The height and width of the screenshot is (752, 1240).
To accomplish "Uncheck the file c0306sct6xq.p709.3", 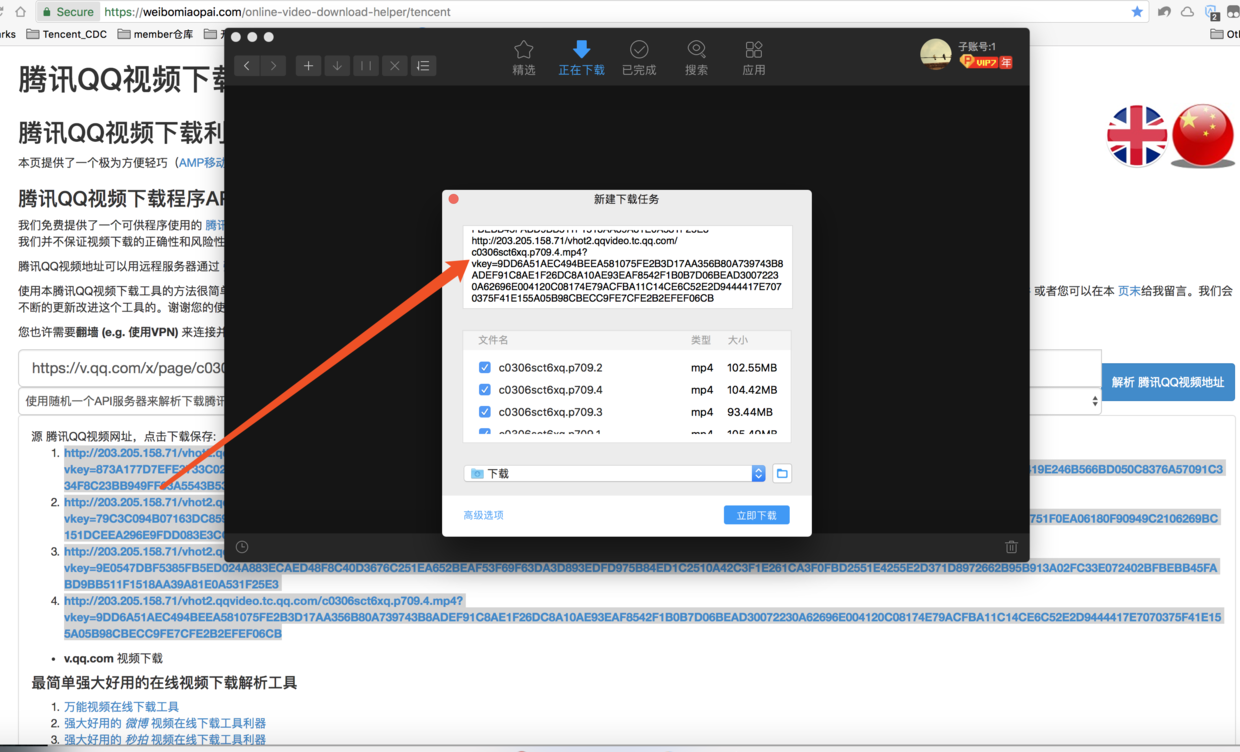I will [x=485, y=412].
